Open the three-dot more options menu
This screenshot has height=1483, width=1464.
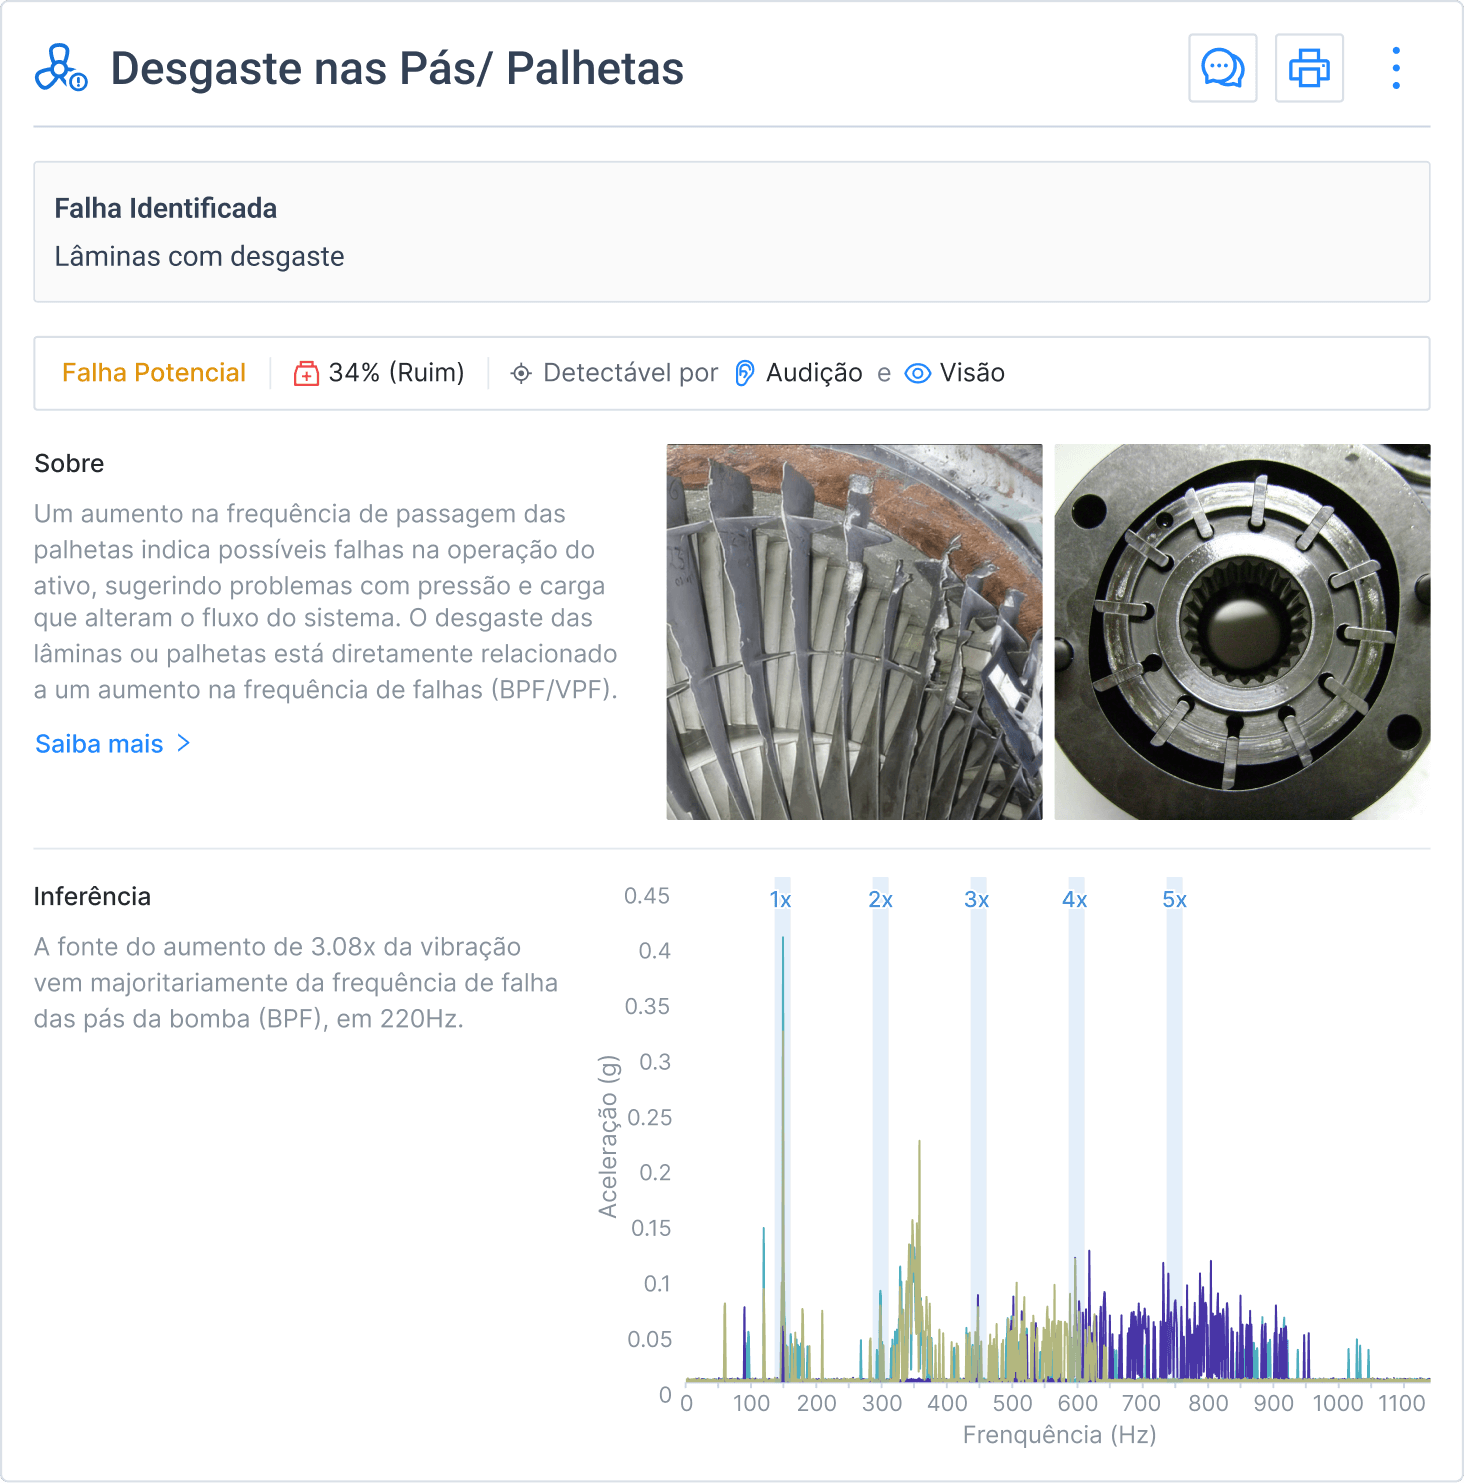click(x=1396, y=68)
